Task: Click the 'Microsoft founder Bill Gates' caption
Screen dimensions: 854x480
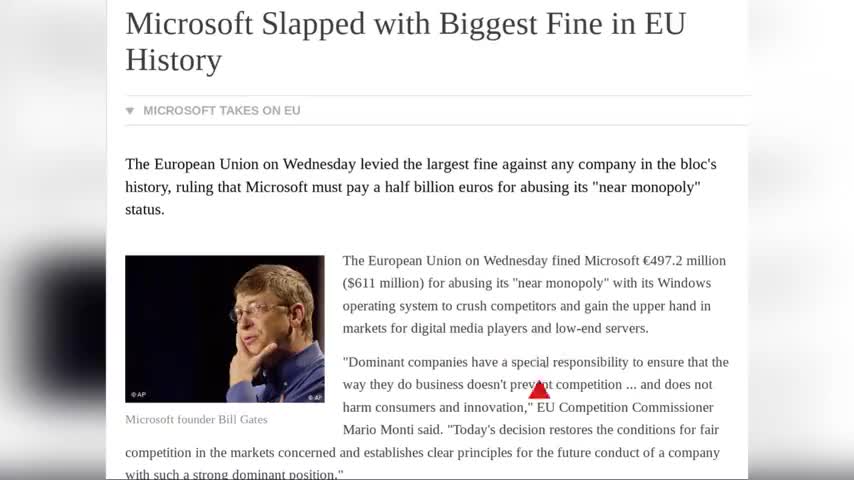Action: (196, 420)
